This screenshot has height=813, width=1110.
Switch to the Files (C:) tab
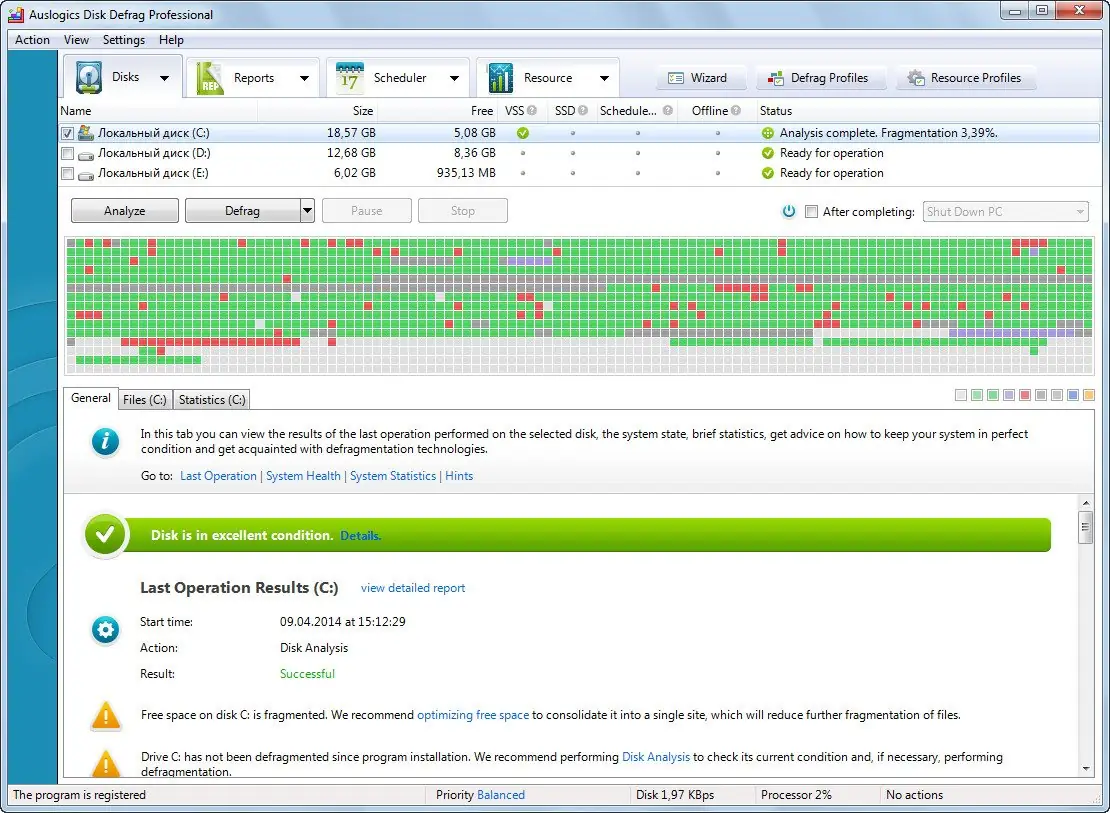pyautogui.click(x=144, y=399)
